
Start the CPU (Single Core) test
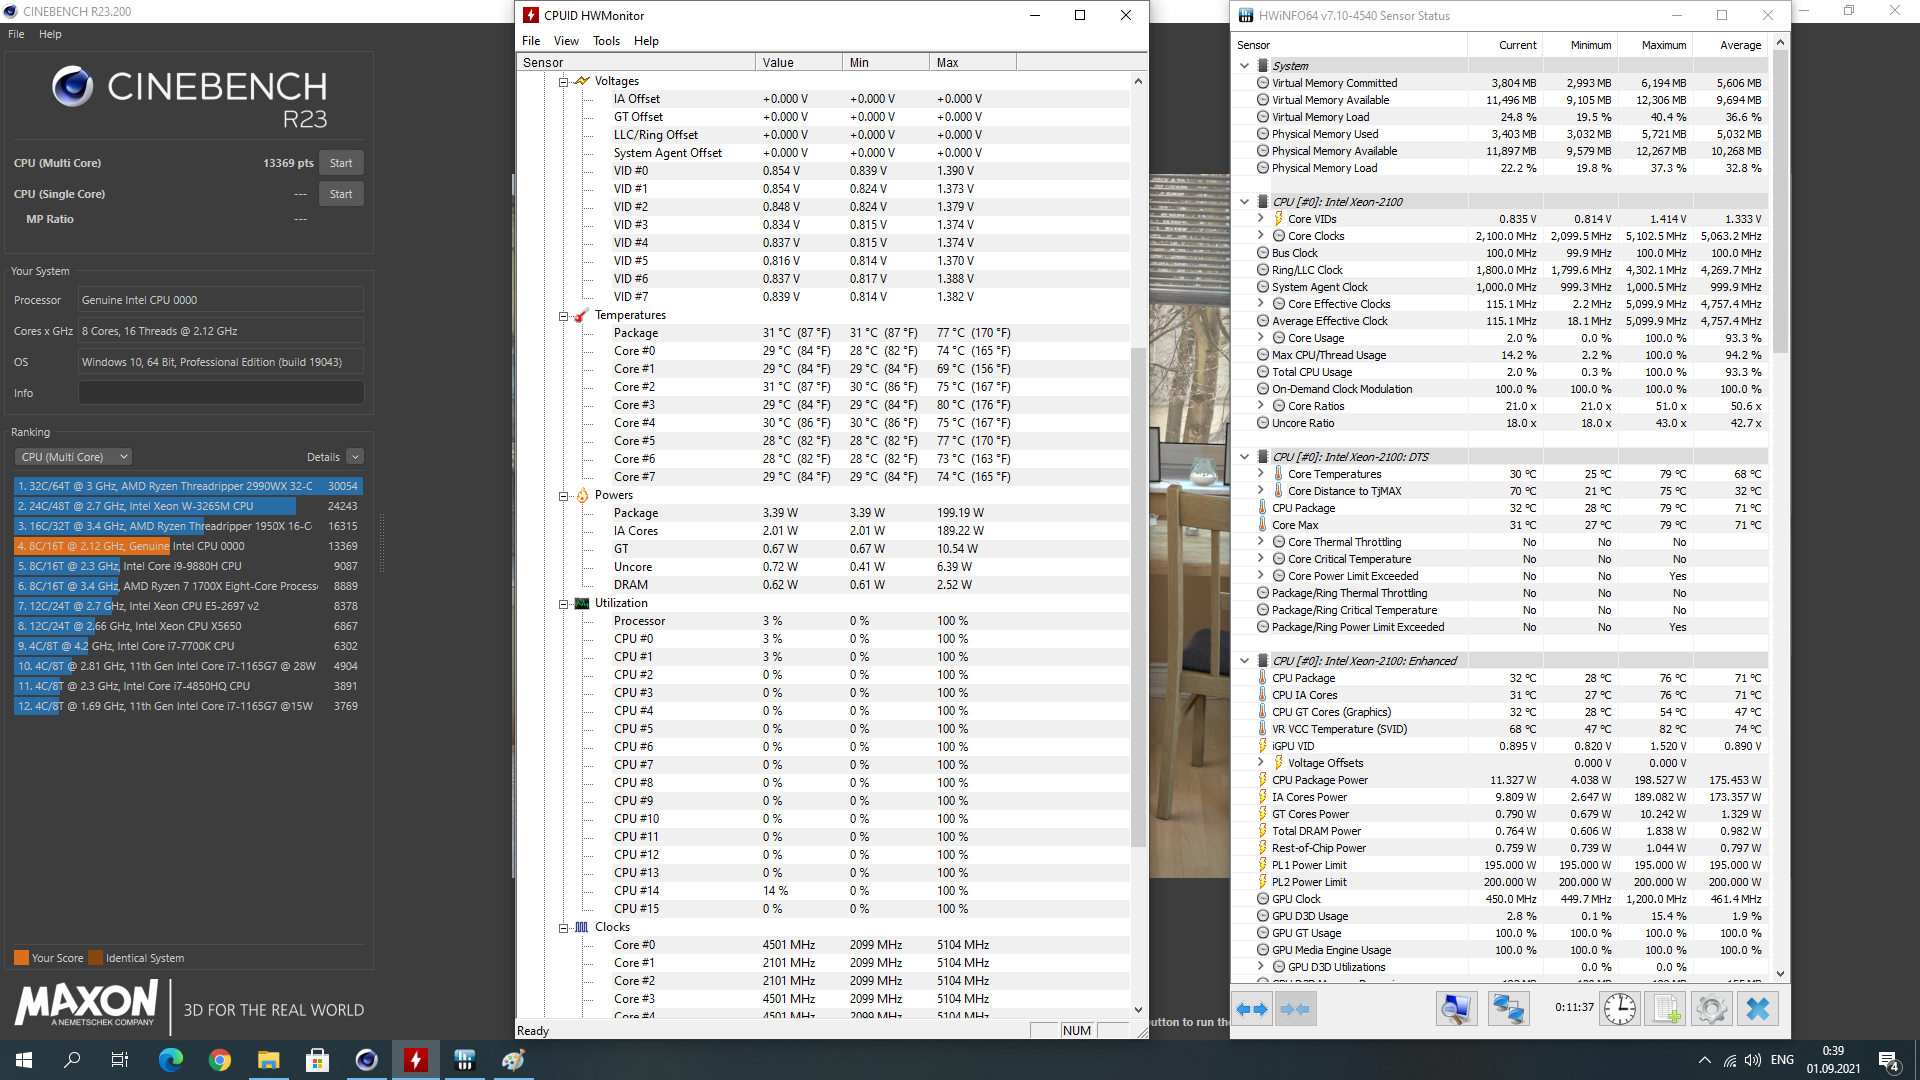pos(341,194)
